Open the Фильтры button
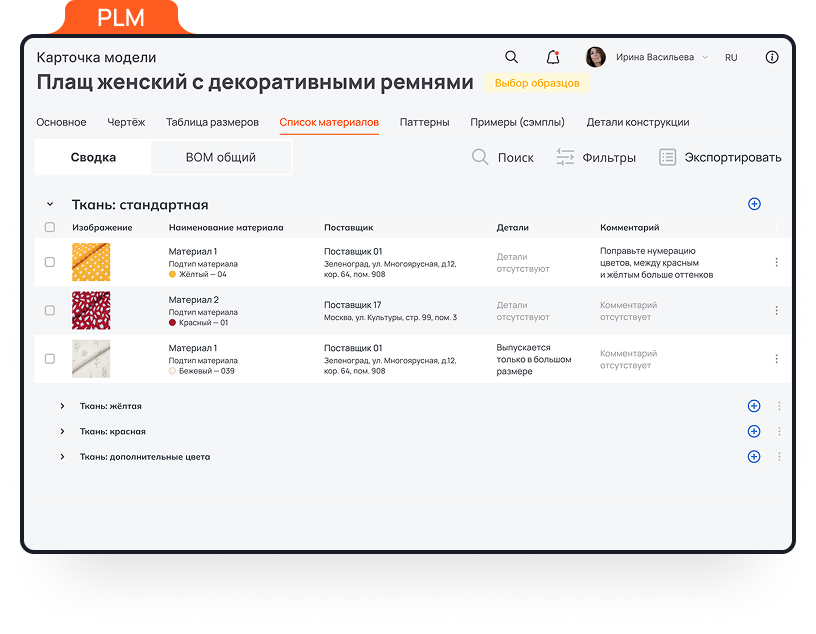Image resolution: width=816 pixels, height=634 pixels. coord(596,157)
